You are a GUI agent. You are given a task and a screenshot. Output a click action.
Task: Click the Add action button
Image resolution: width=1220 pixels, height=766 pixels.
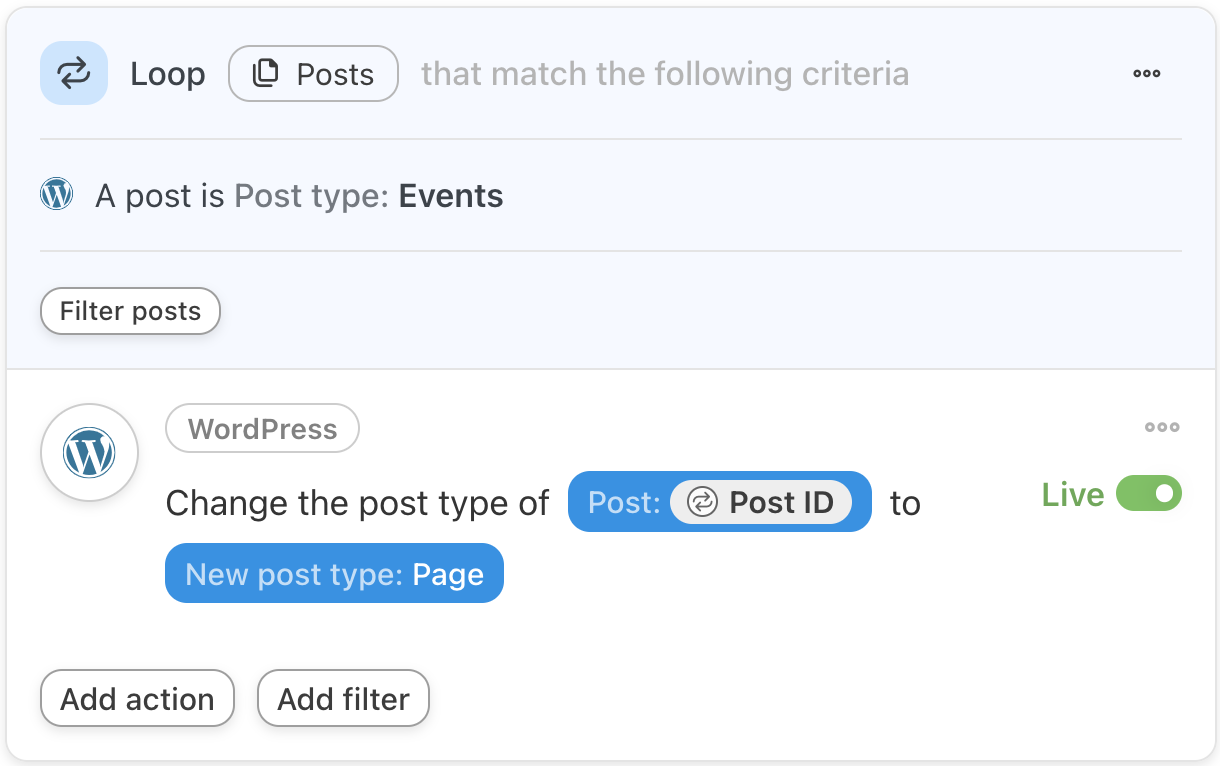point(137,699)
